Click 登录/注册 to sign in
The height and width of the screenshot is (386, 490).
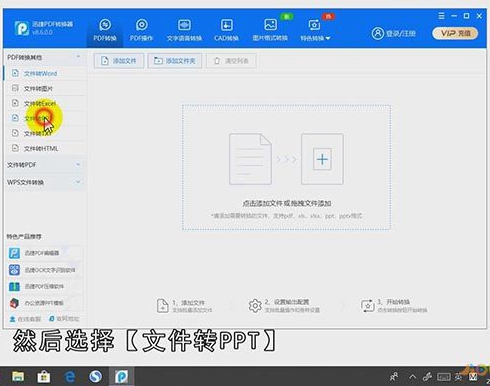[x=394, y=33]
